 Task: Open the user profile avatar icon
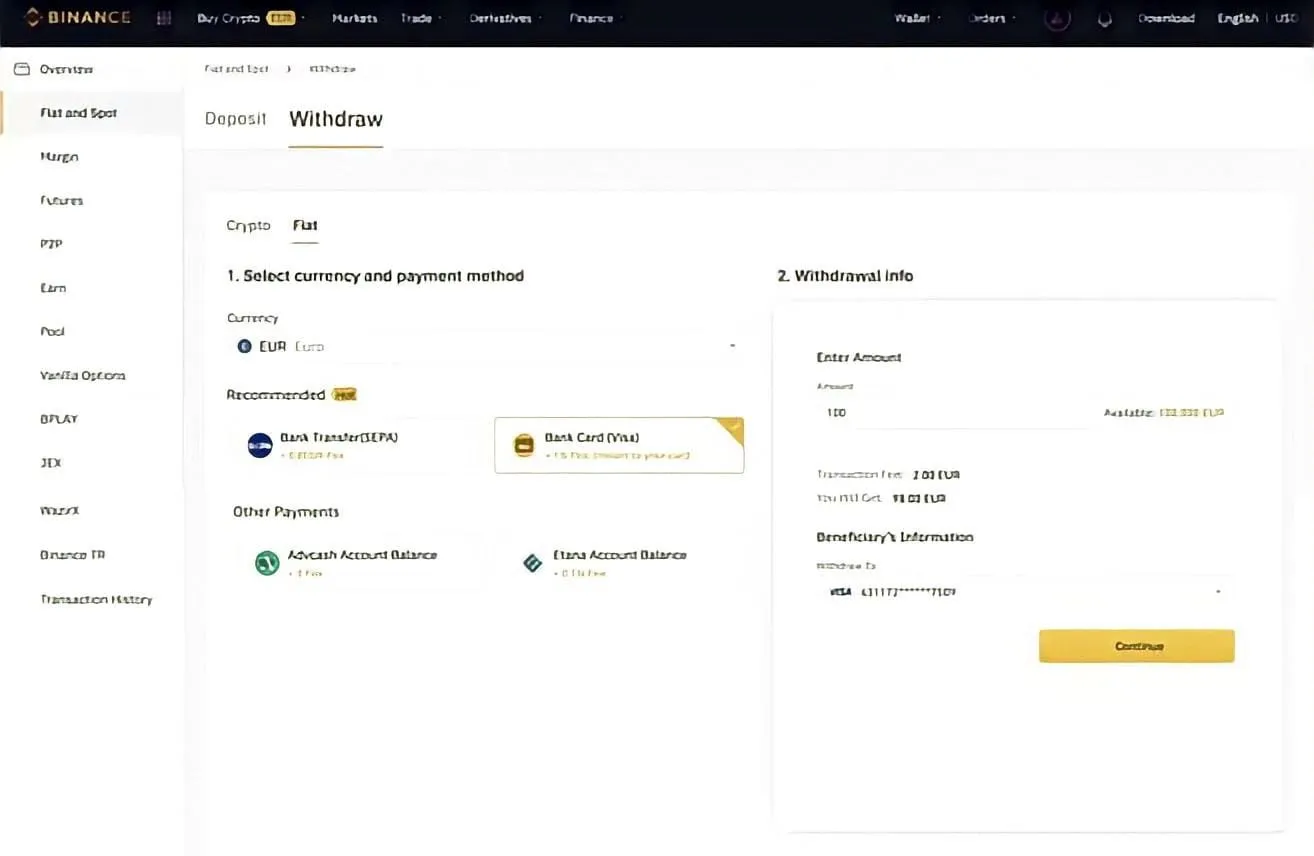click(1058, 18)
